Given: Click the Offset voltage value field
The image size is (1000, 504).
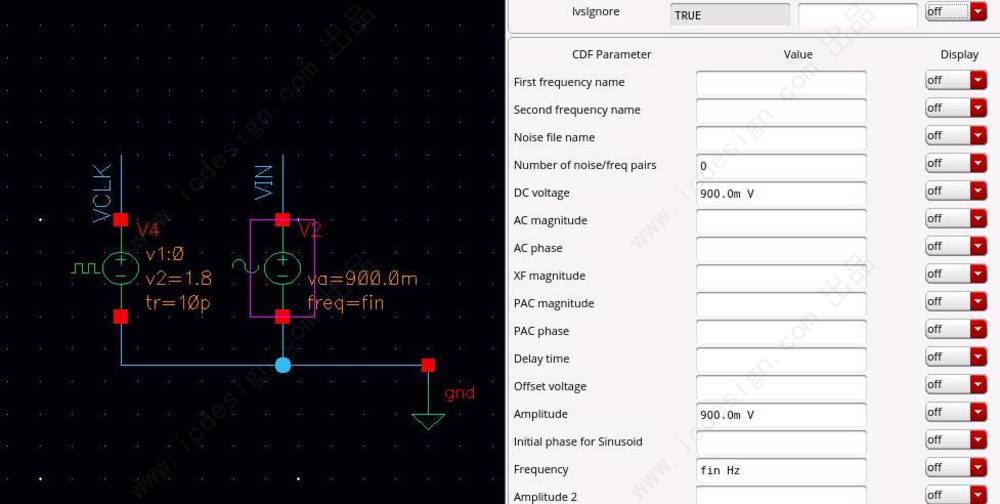Looking at the screenshot, I should pos(781,387).
